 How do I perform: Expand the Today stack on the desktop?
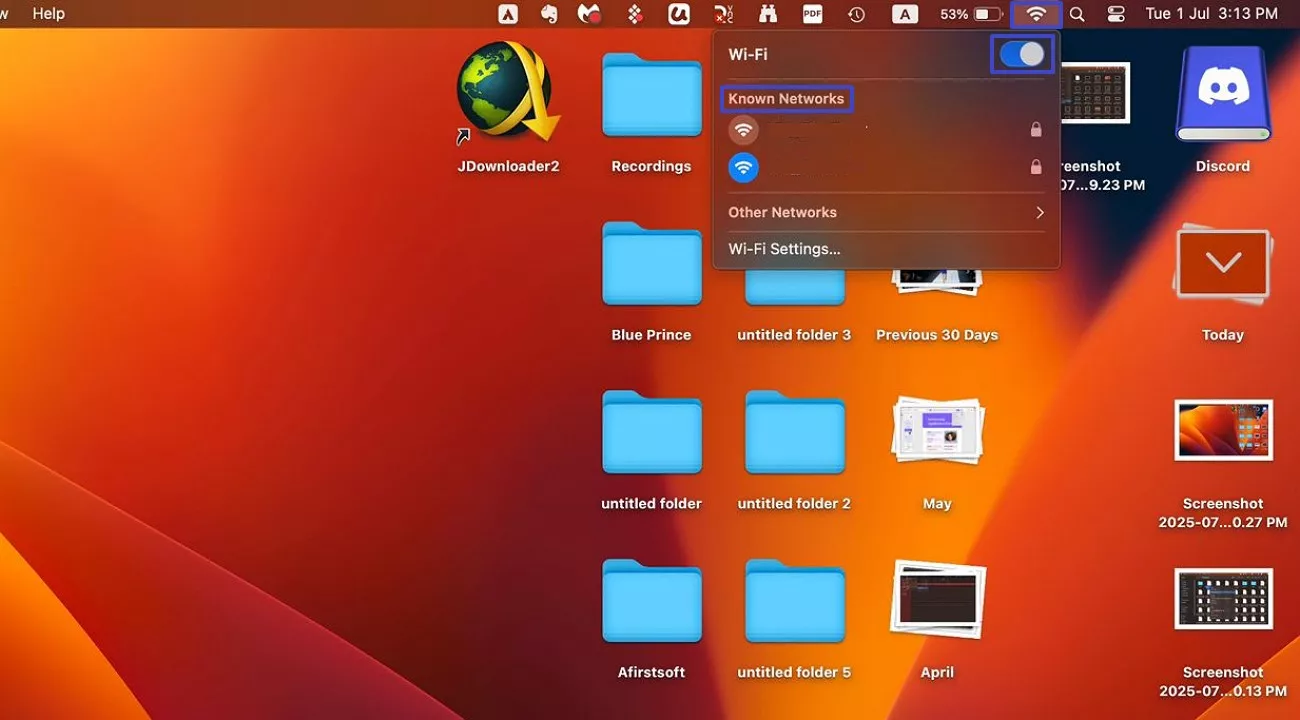coord(1221,264)
